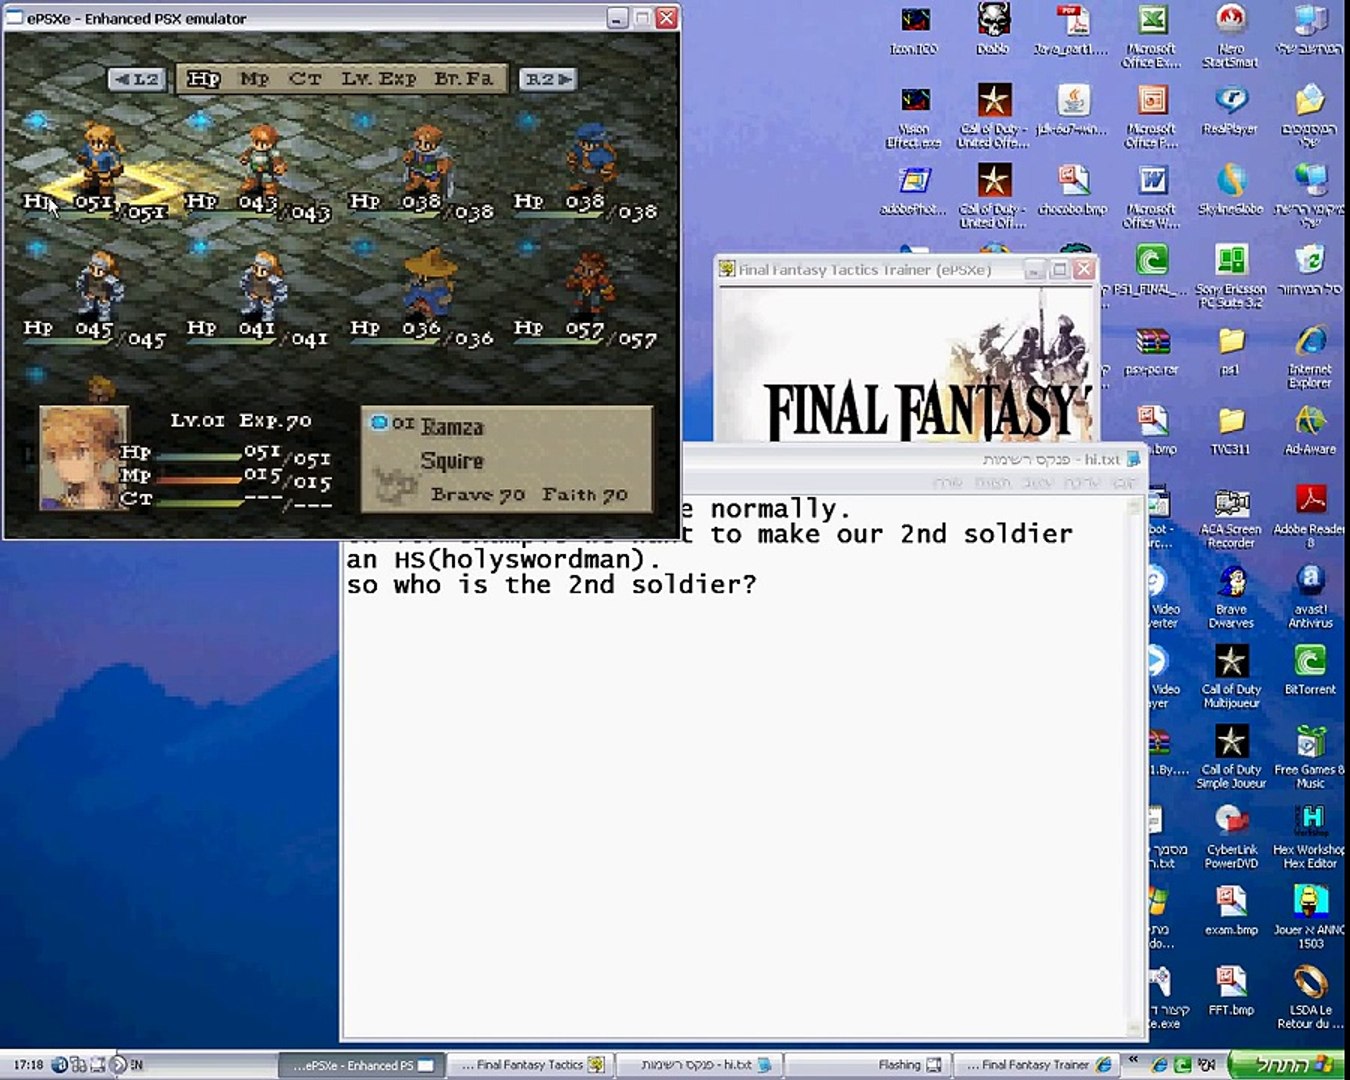Open FFT.bmp desktop image file

[x=1231, y=990]
